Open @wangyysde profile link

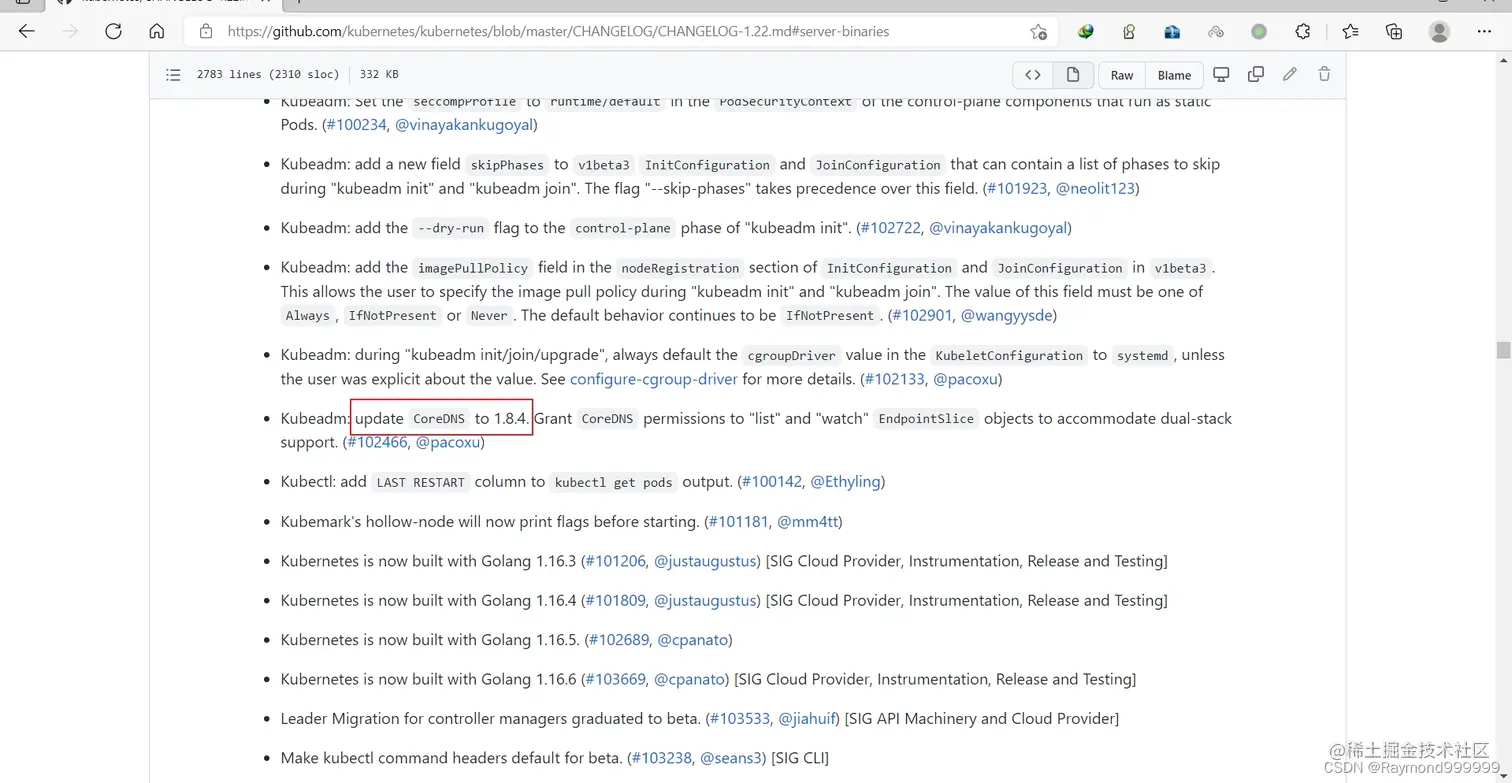(1006, 315)
